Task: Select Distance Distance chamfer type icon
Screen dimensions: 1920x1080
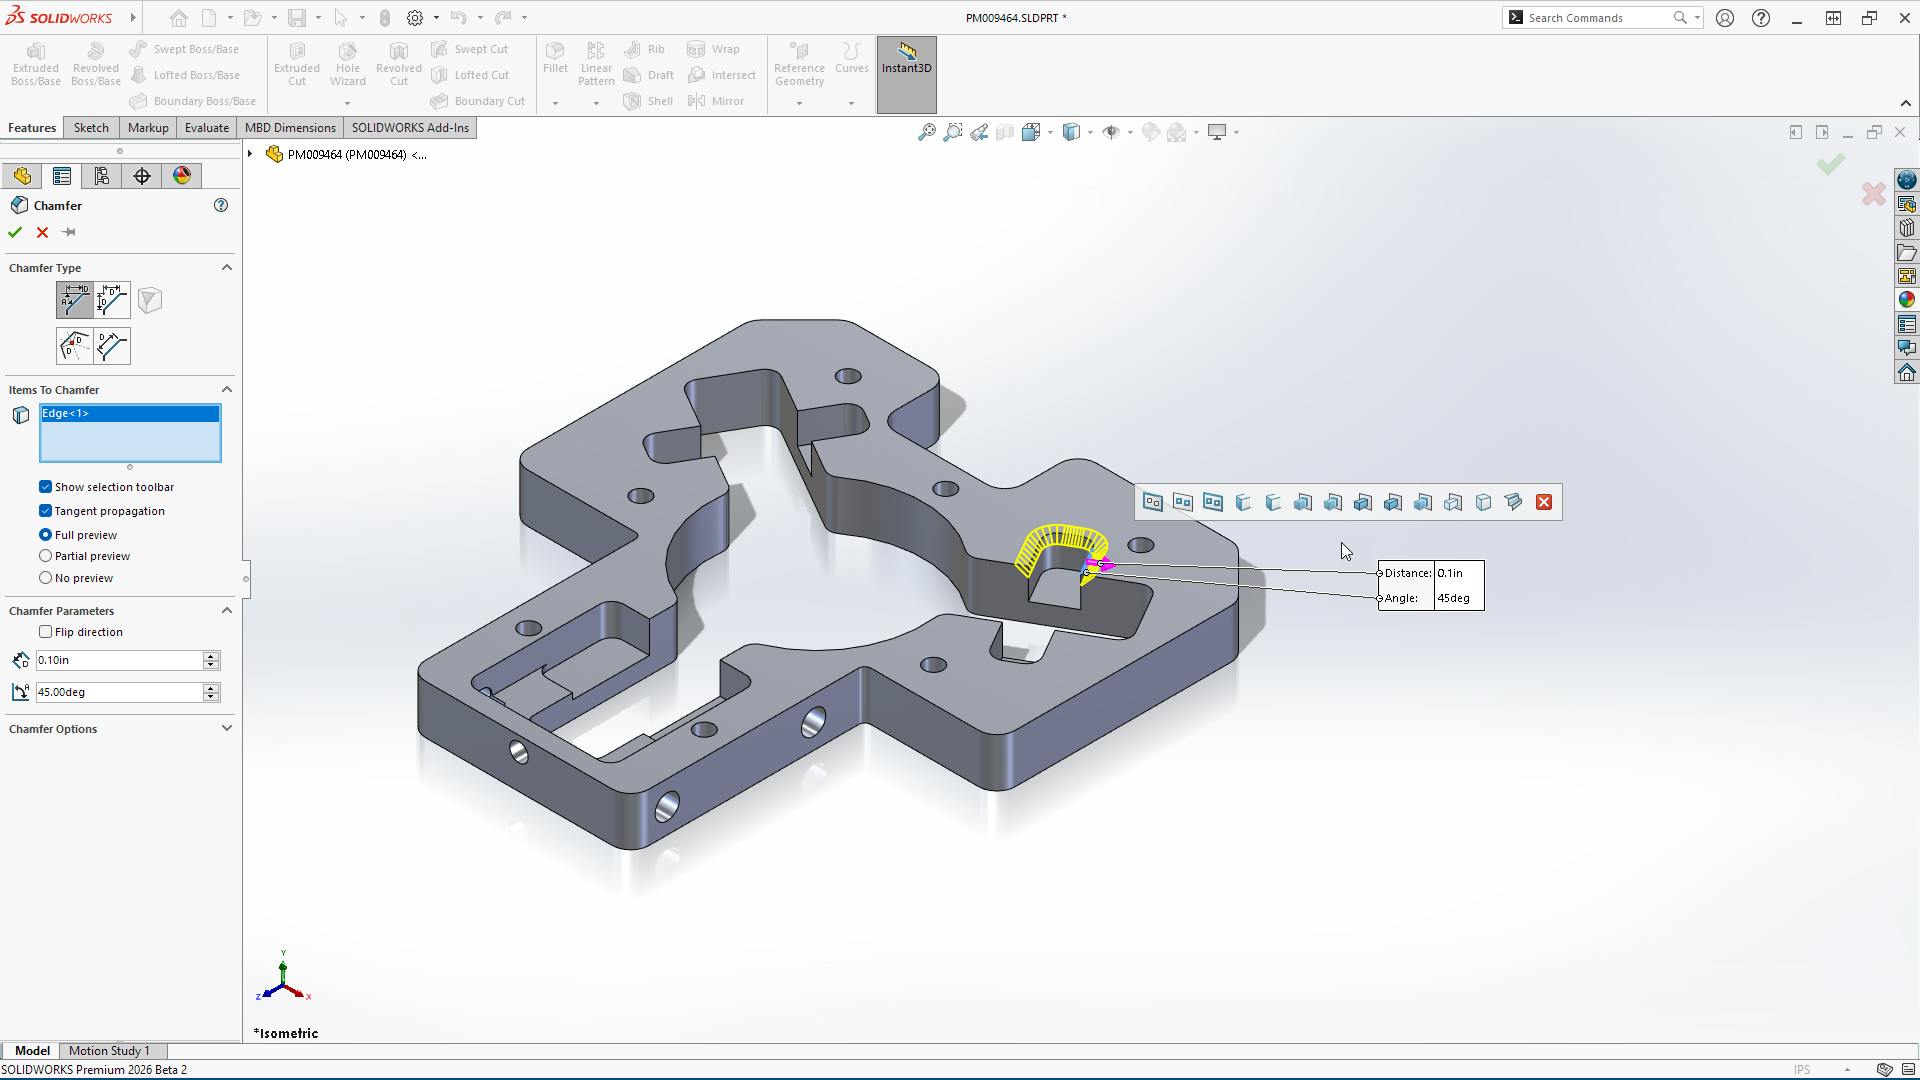Action: tap(112, 300)
